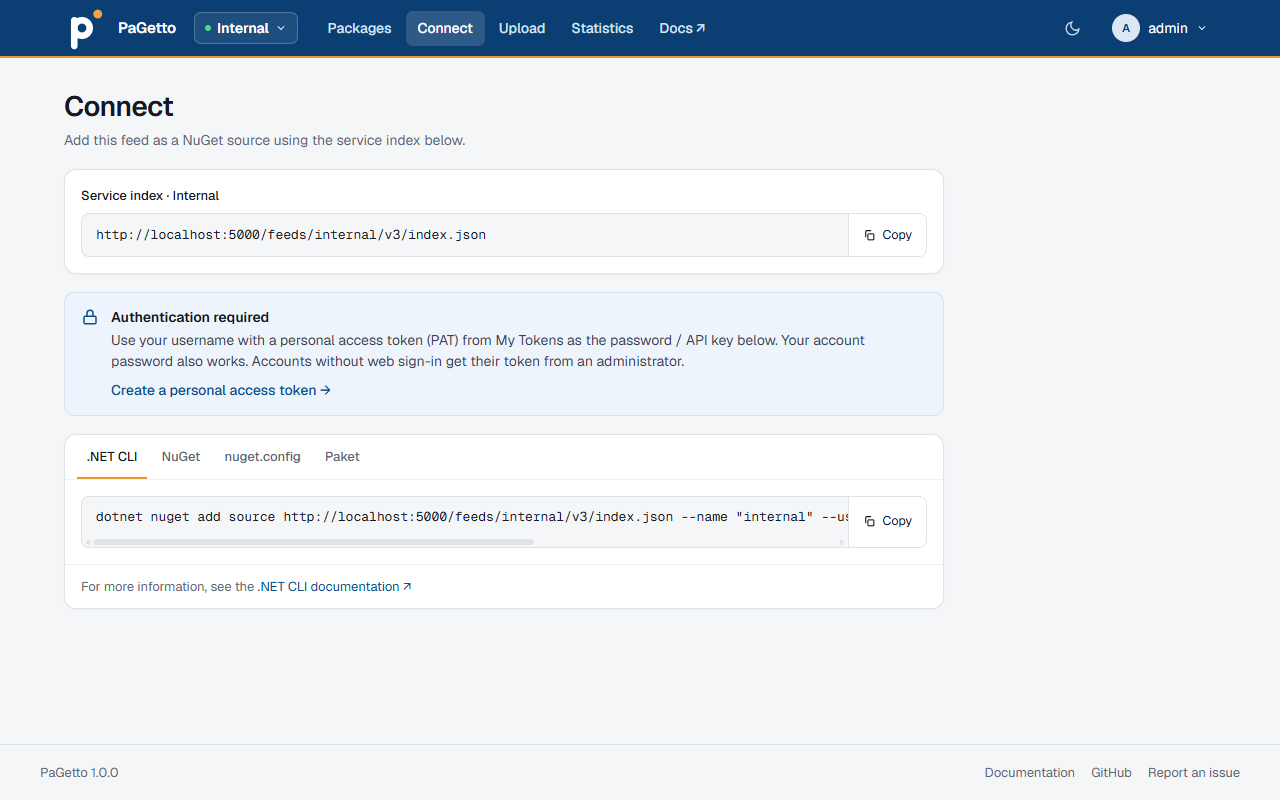Click the admin avatar circle

click(1126, 28)
